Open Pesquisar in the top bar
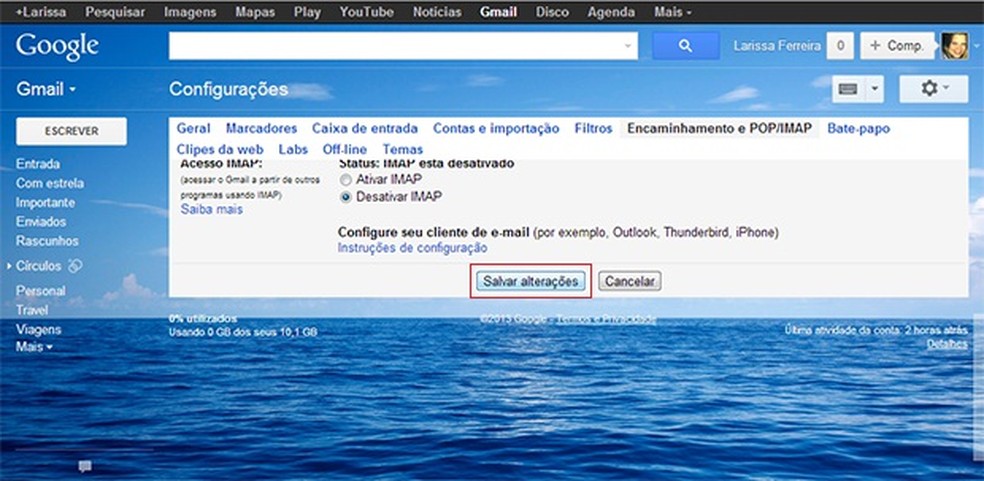984x481 pixels. click(115, 12)
